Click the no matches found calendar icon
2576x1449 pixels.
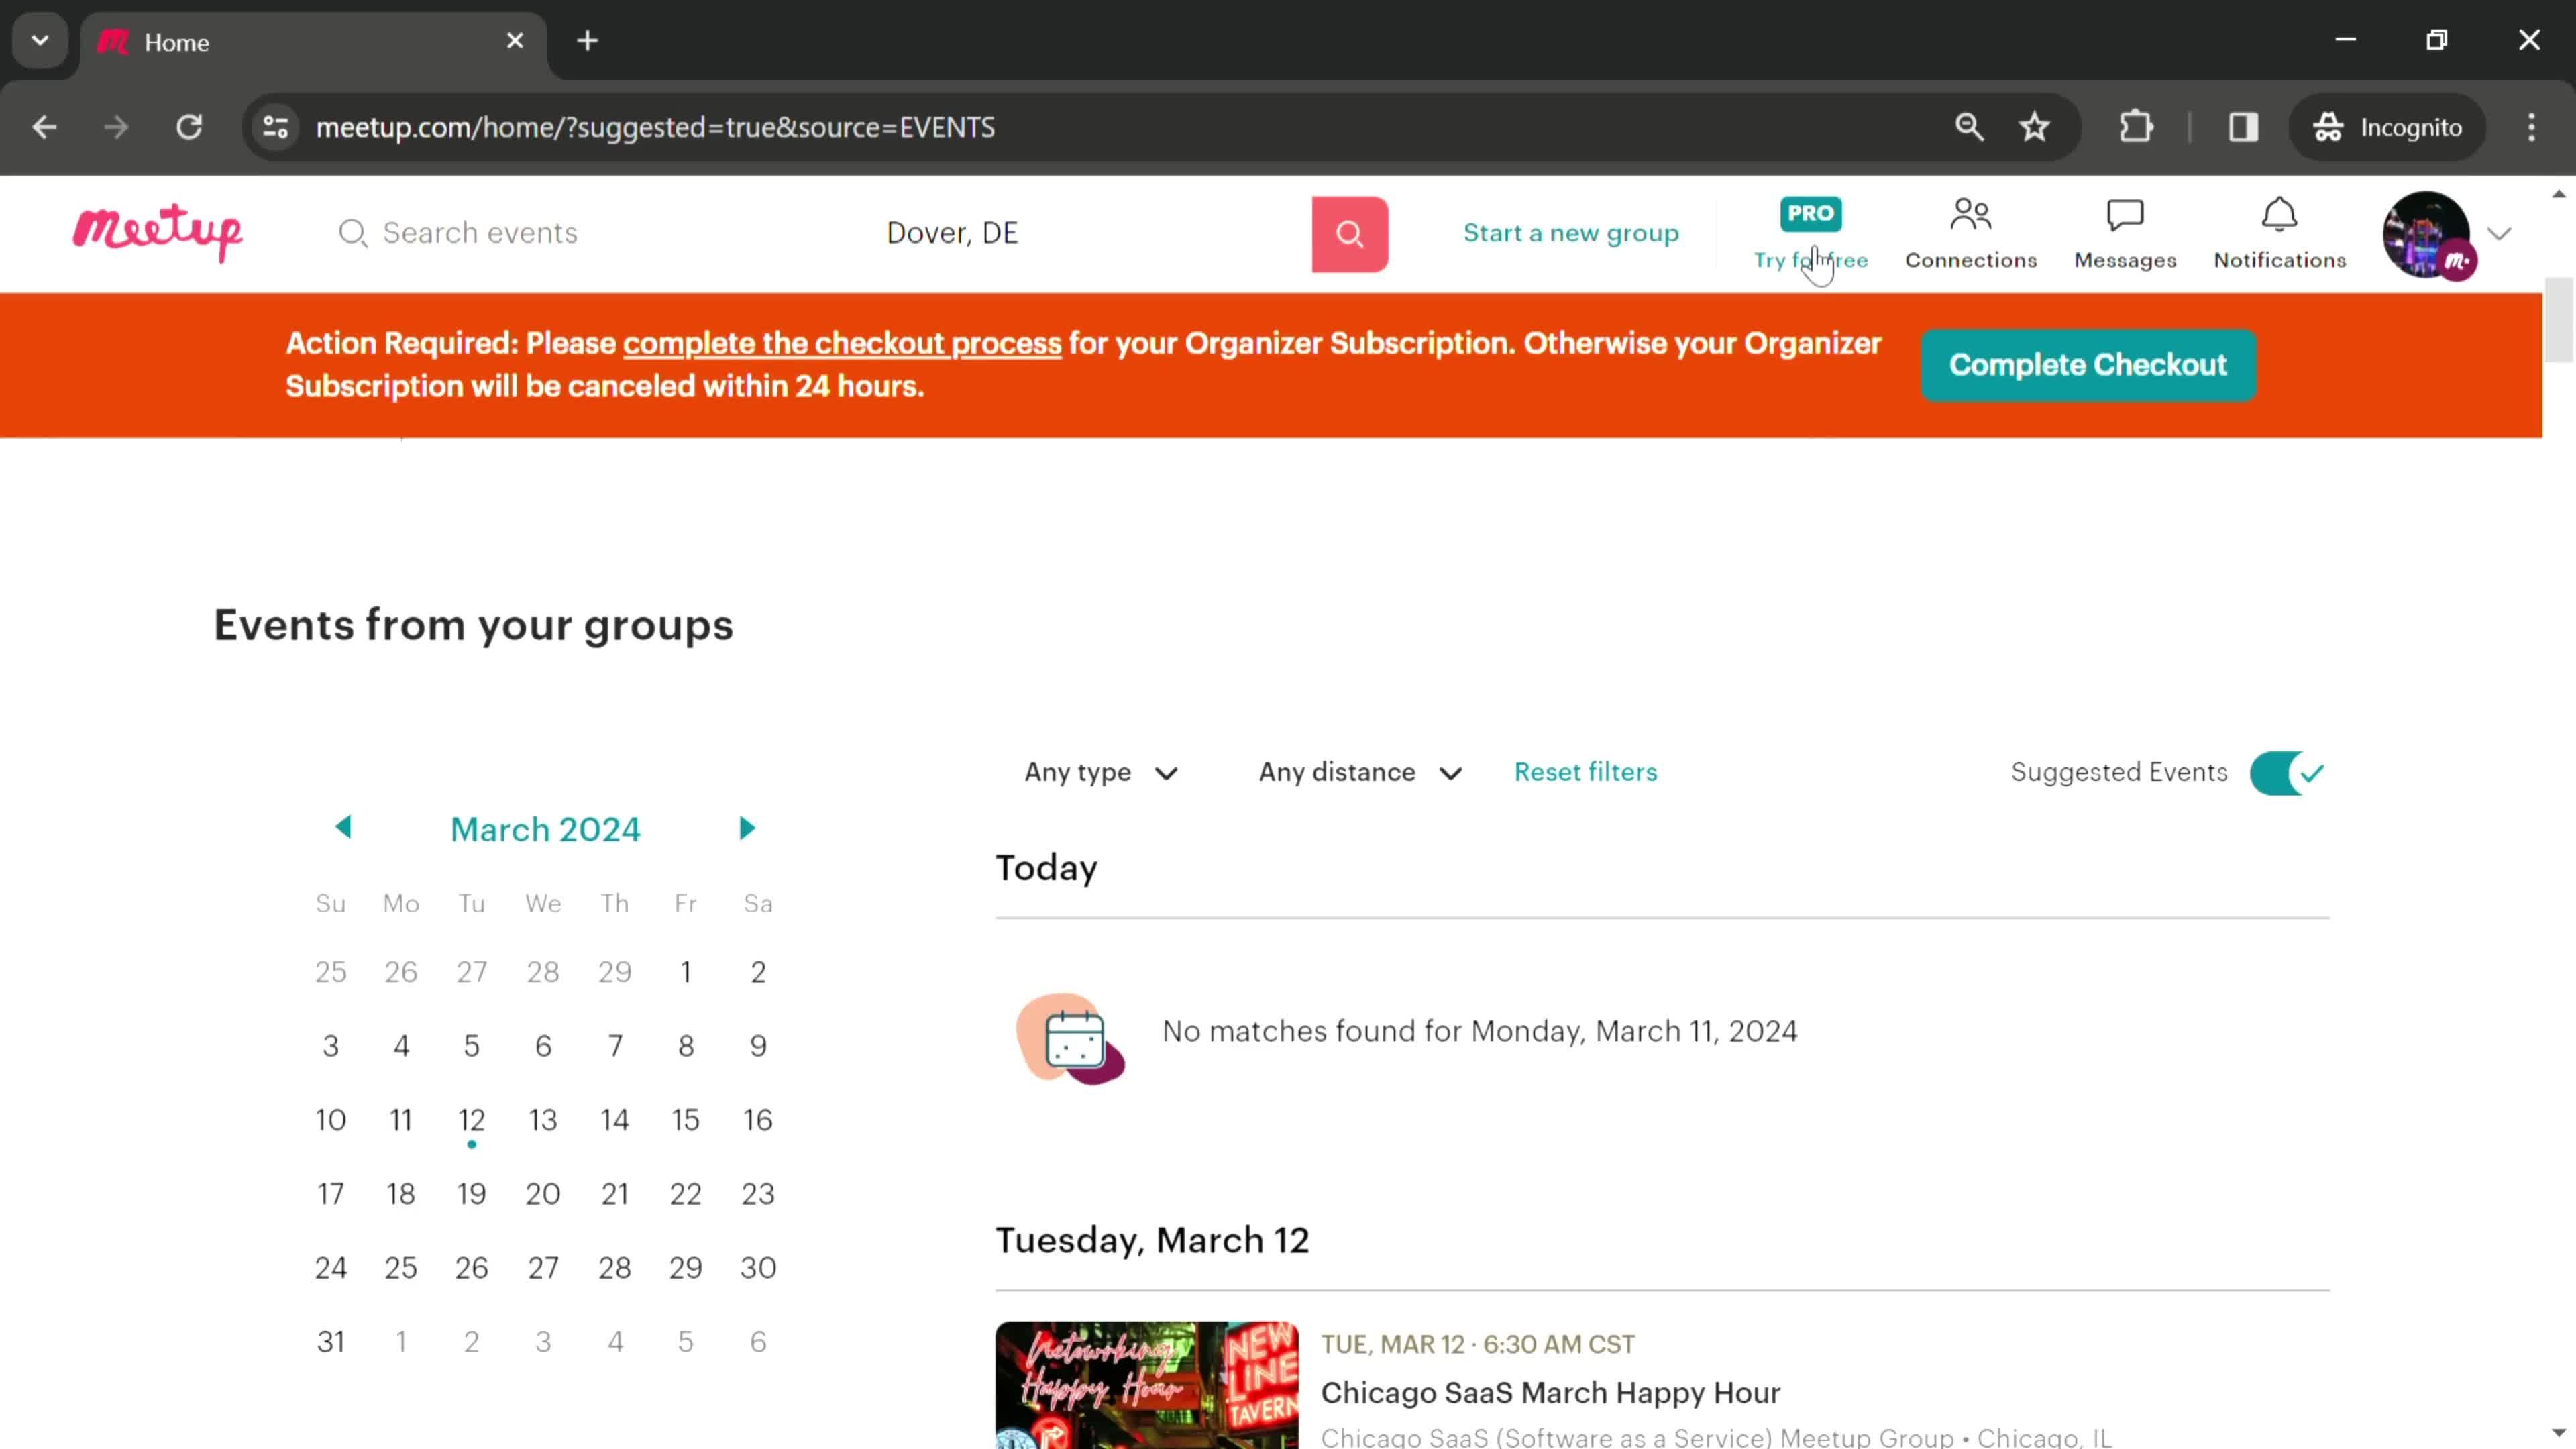(x=1071, y=1033)
